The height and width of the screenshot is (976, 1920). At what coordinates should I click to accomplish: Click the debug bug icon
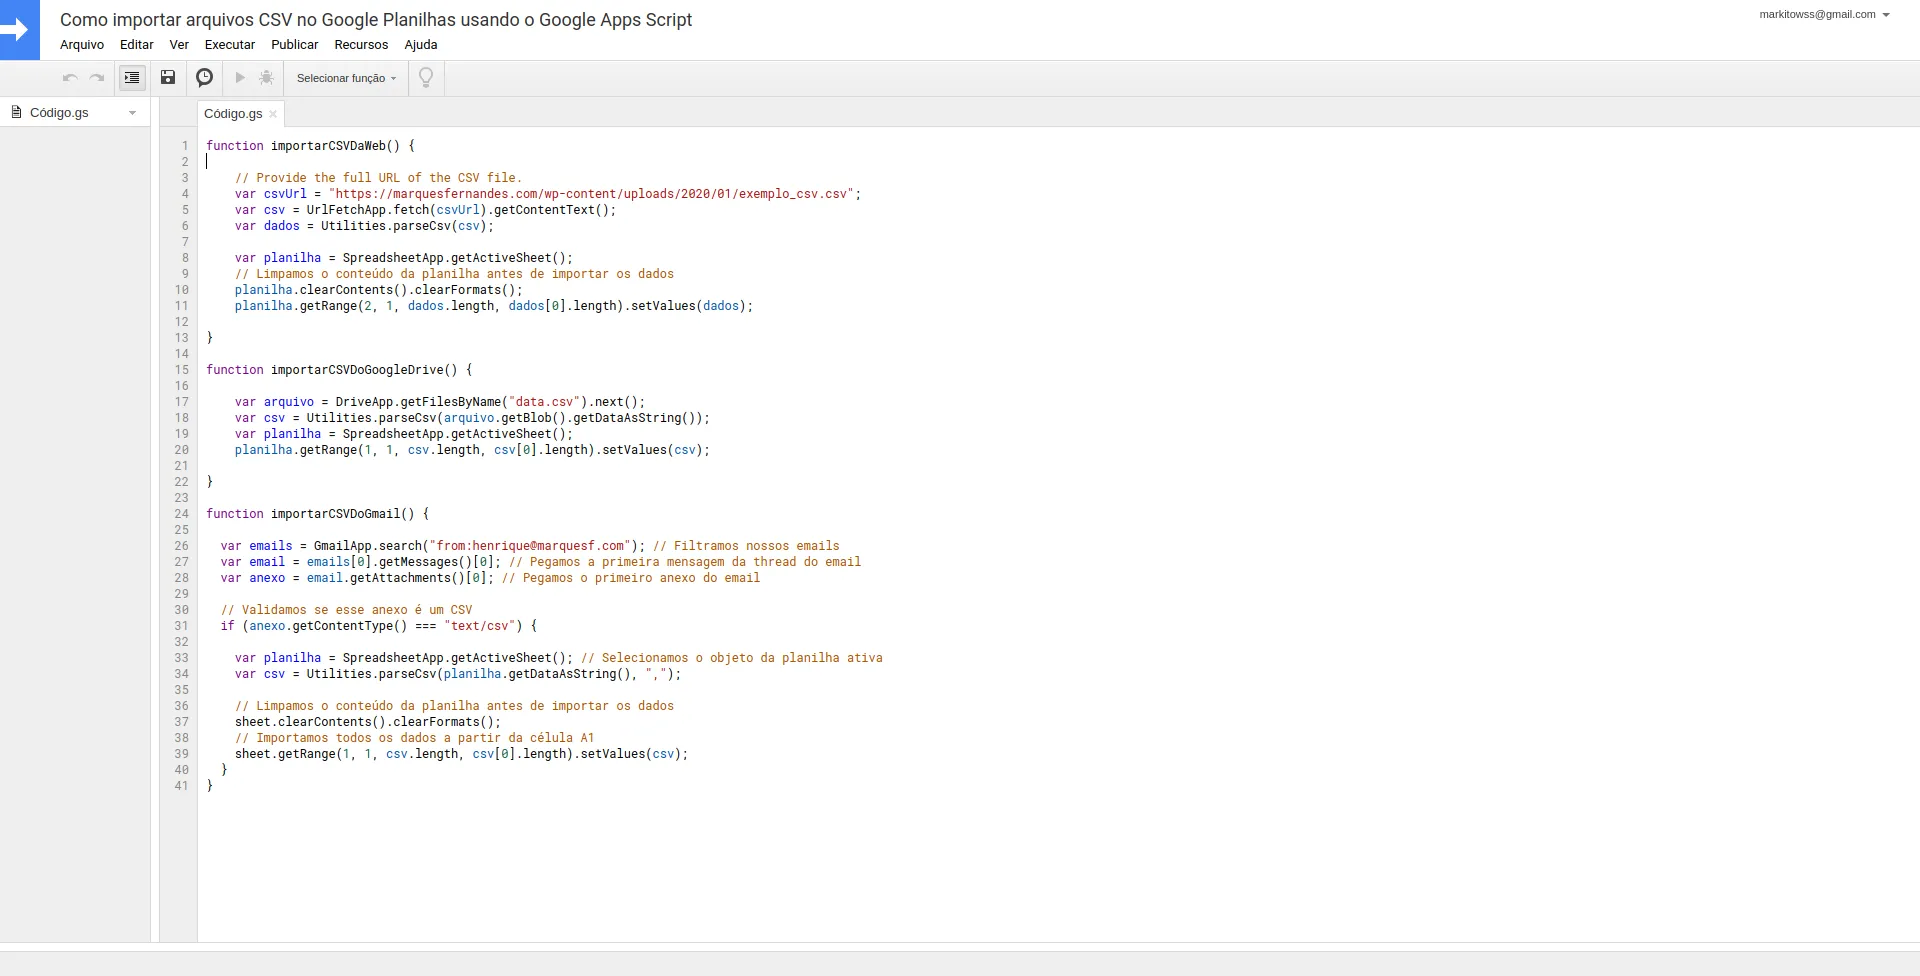point(266,78)
